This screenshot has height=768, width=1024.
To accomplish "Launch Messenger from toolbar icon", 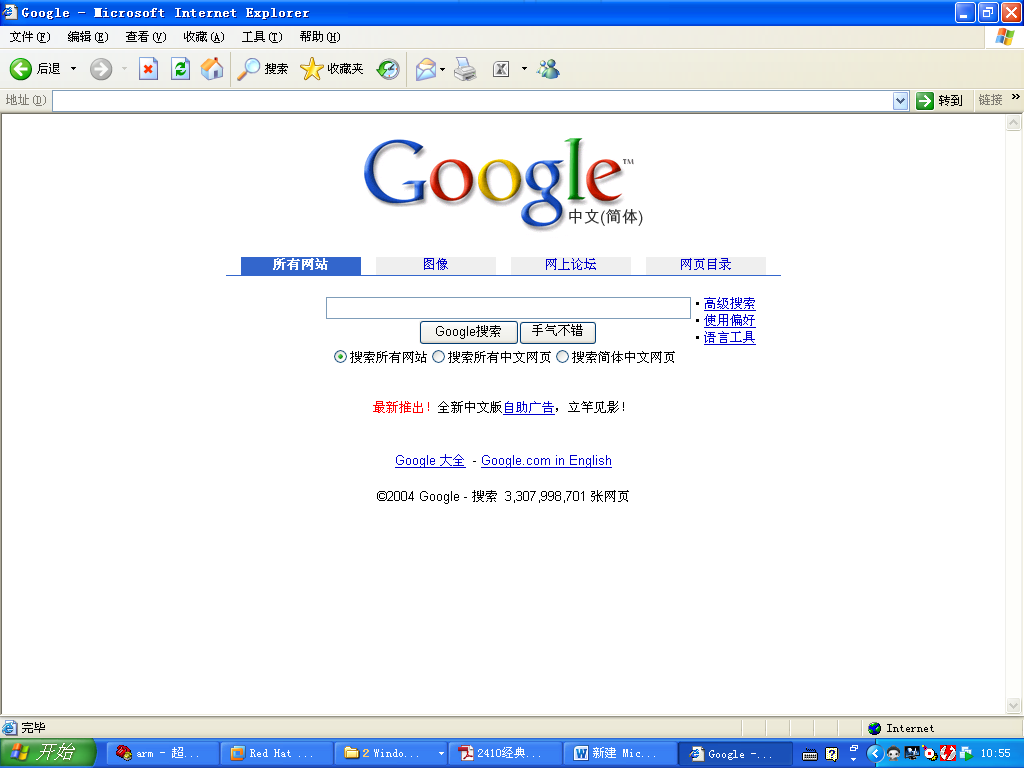I will click(x=548, y=69).
